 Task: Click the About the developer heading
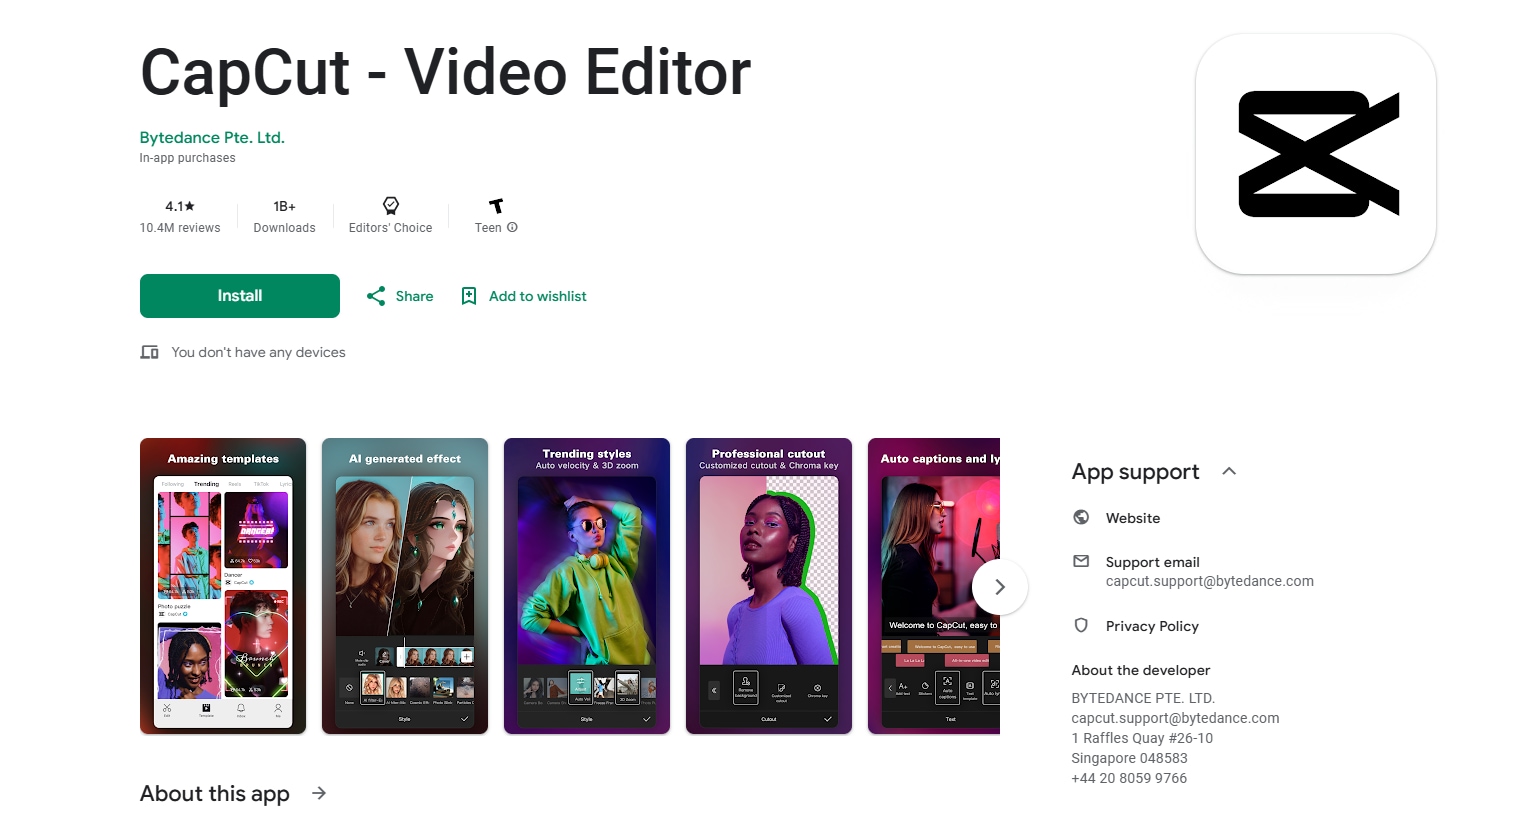point(1141,670)
